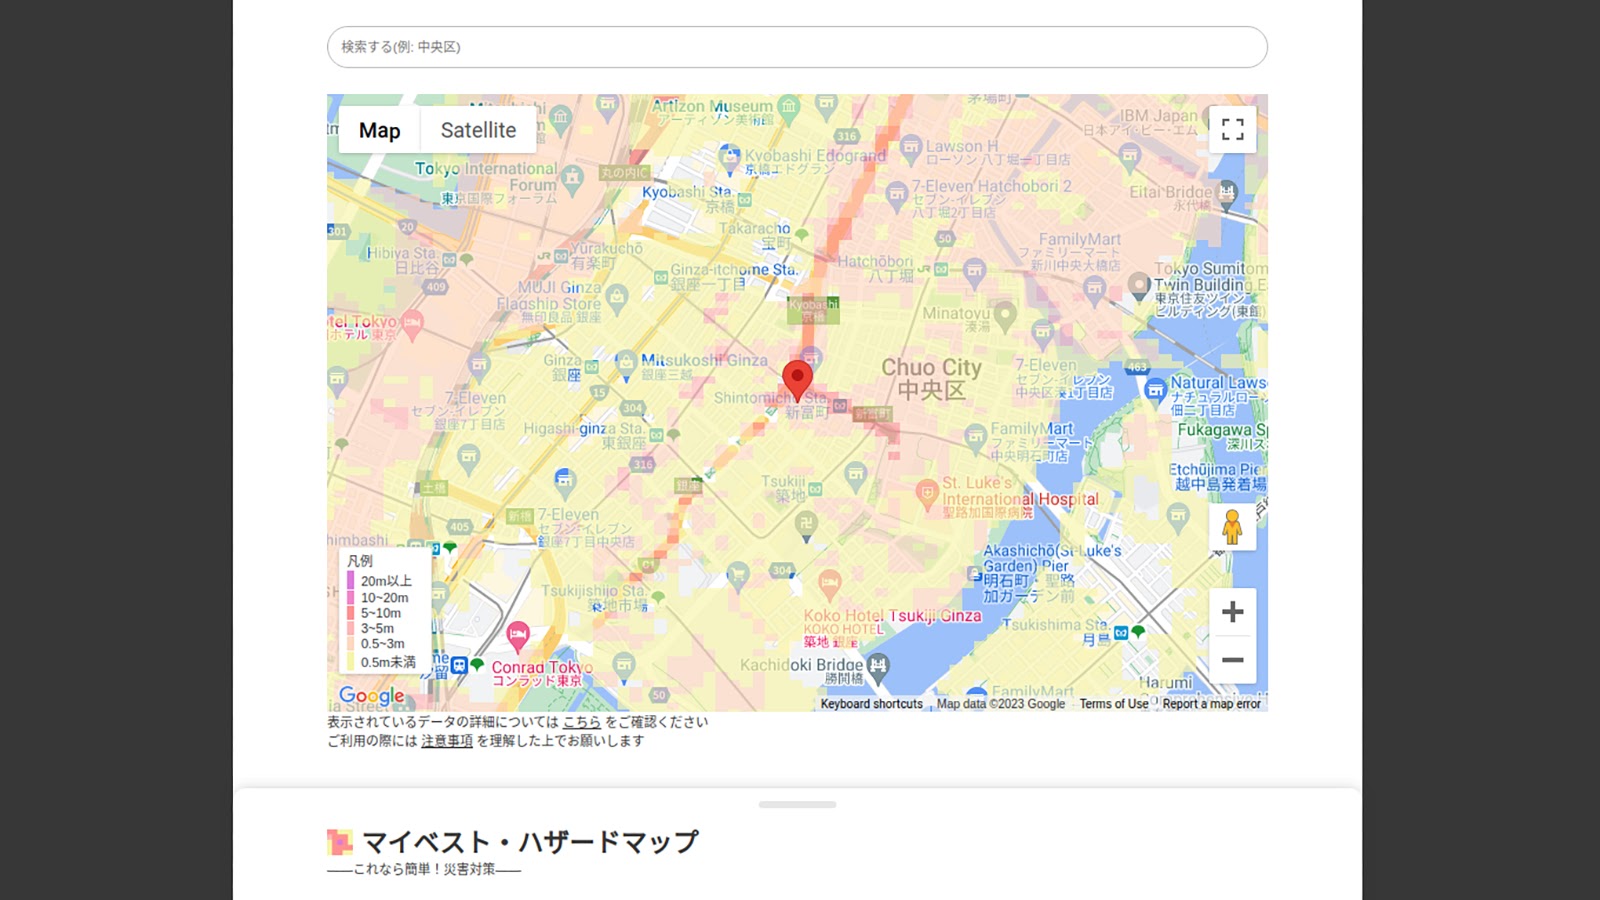Click the Yūrakuchō 有楽町 station label
Screen dimensions: 1600x900
point(607,255)
